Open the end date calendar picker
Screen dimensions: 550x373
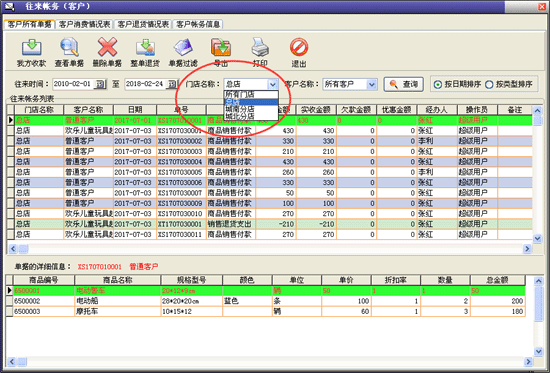coord(172,84)
